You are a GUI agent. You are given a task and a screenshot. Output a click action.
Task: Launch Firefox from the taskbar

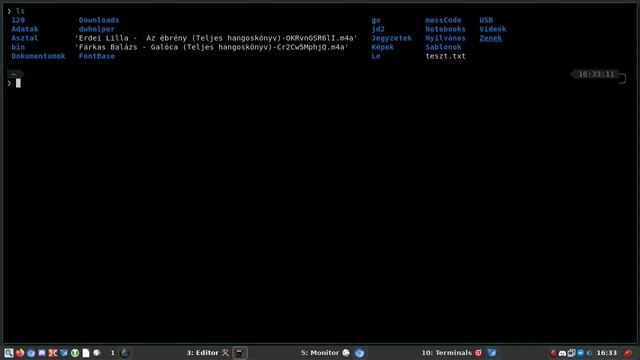[20, 353]
